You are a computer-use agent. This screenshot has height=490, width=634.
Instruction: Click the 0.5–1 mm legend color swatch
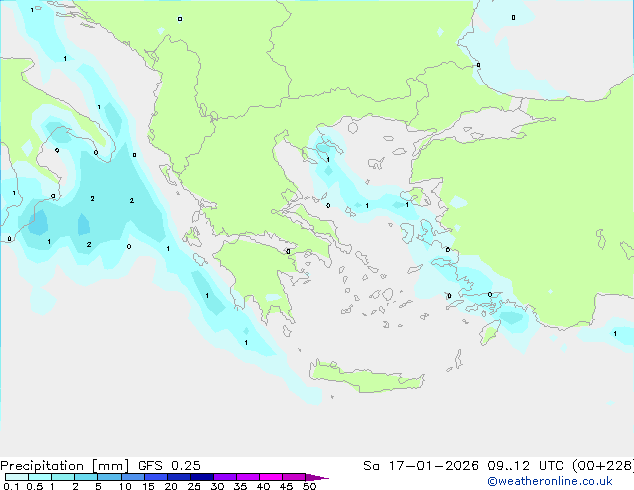[x=40, y=477]
